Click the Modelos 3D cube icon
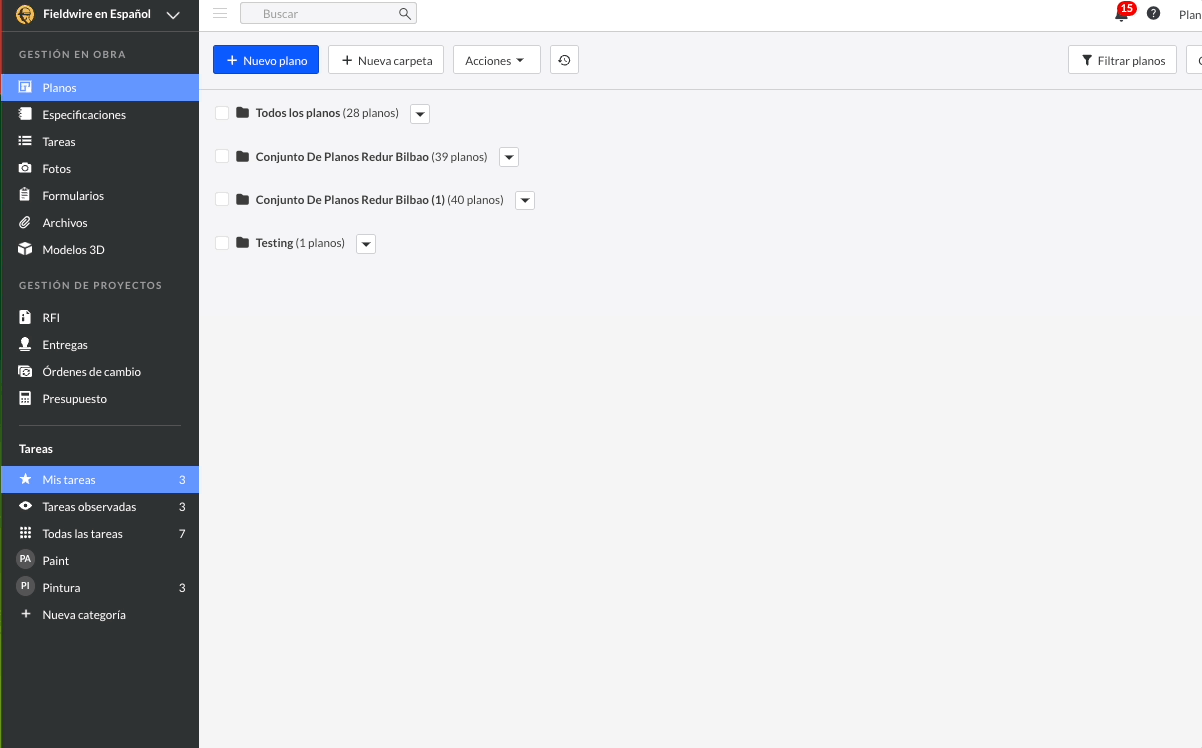 pyautogui.click(x=25, y=249)
